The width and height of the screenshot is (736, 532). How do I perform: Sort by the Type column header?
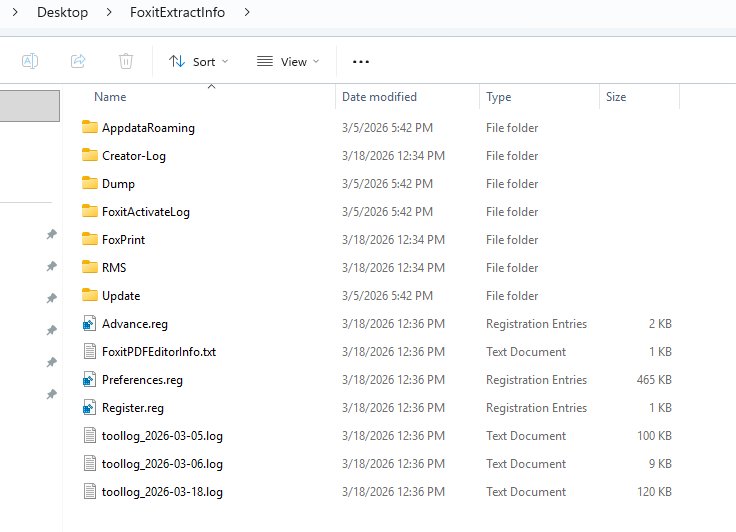pos(498,97)
